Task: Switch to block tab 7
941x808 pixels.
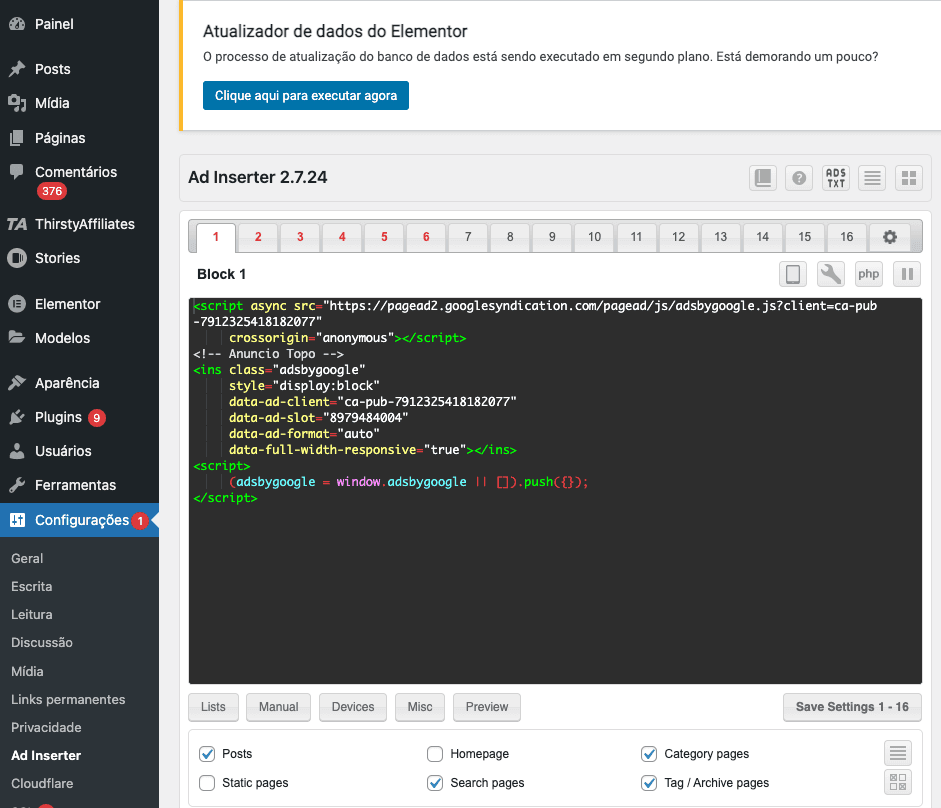Action: click(x=468, y=237)
